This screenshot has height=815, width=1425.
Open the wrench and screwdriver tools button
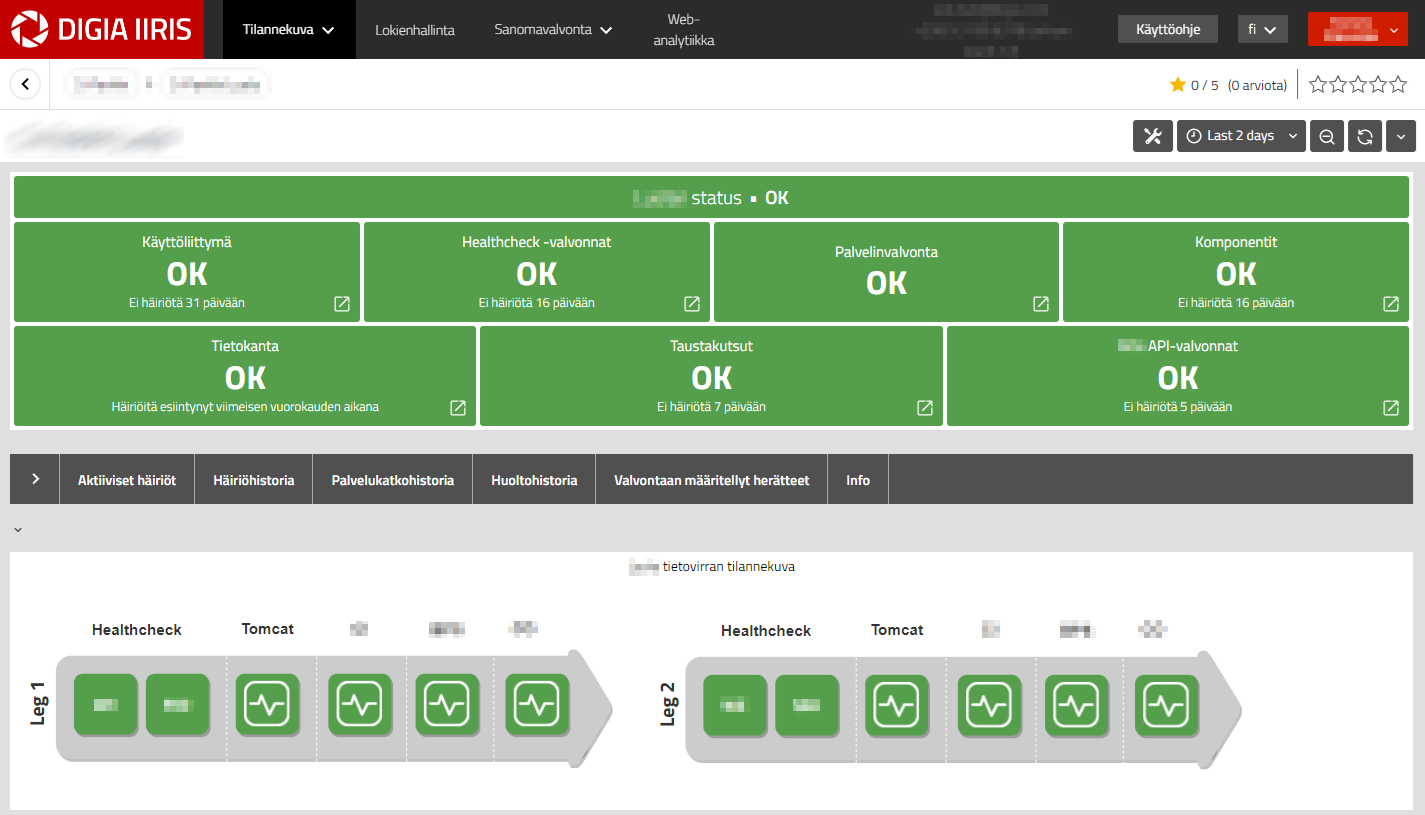[1152, 136]
